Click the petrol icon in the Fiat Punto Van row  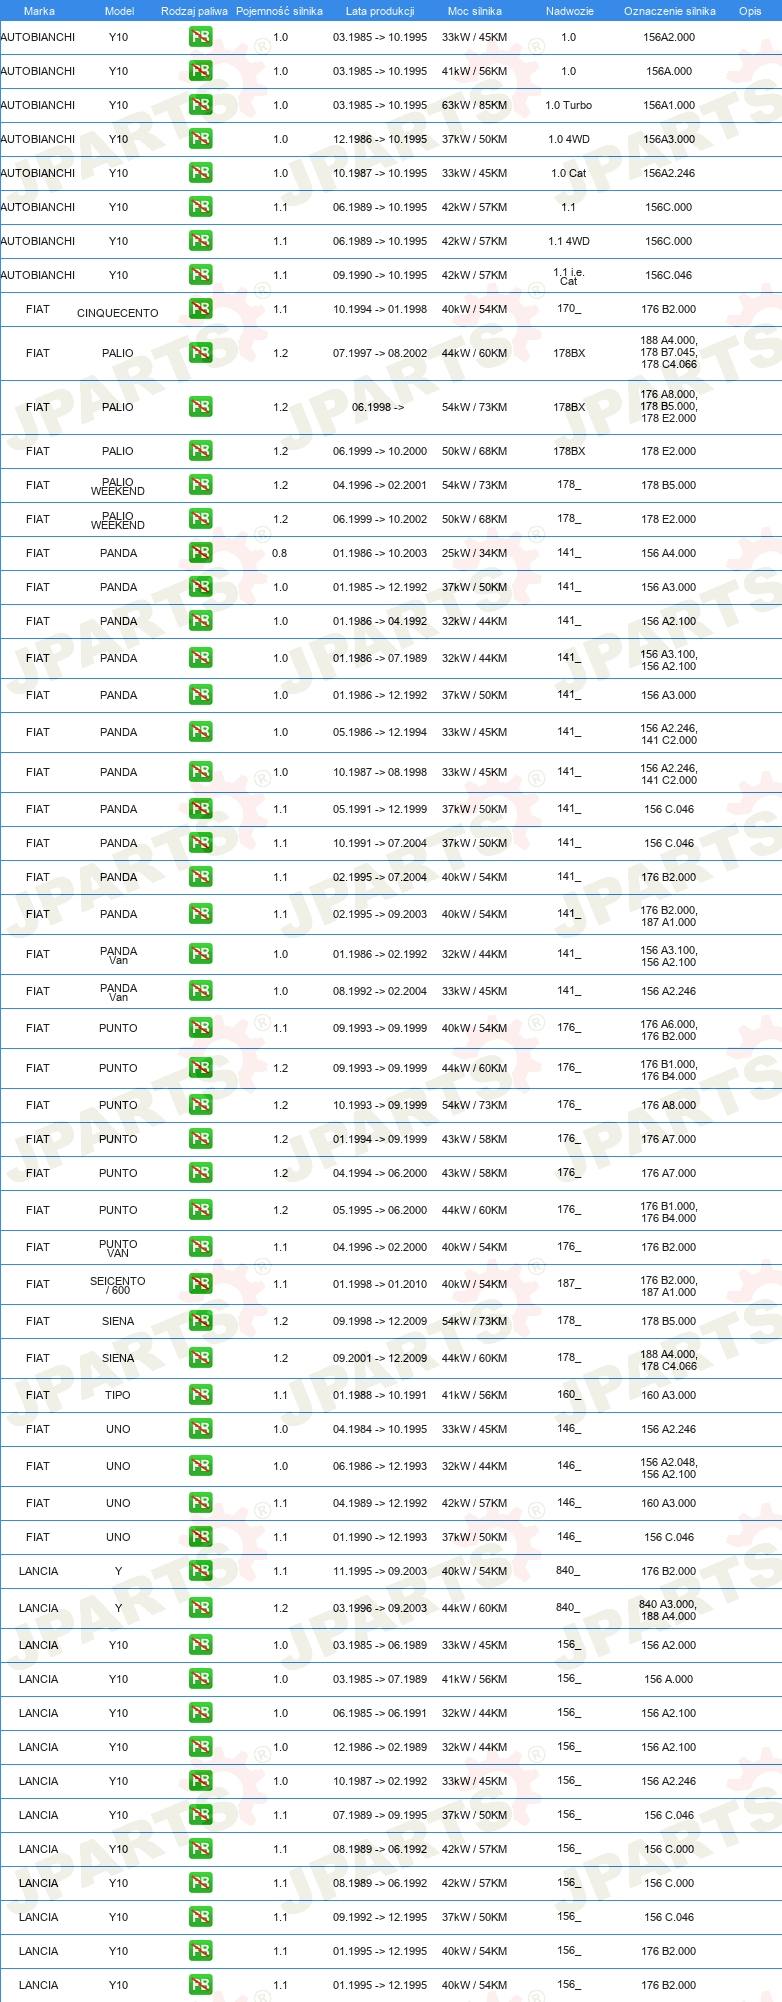tap(200, 1247)
